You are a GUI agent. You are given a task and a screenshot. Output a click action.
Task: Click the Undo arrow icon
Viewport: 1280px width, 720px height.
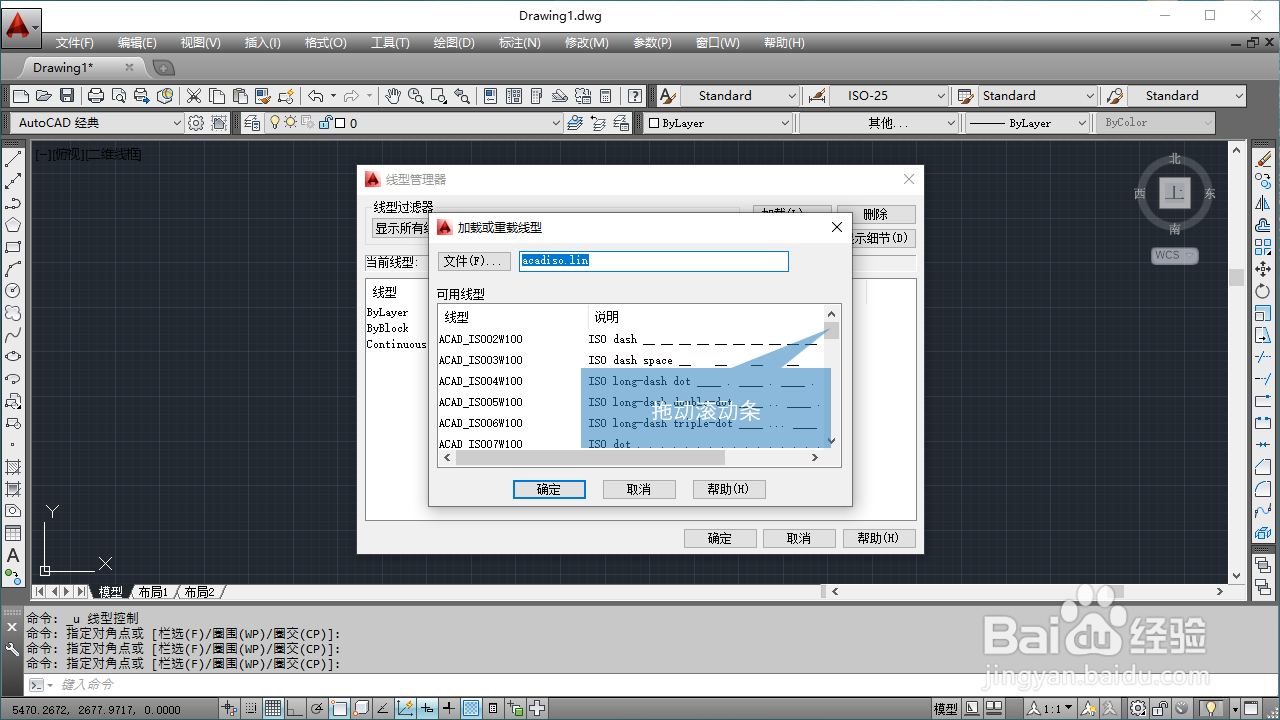[x=316, y=96]
